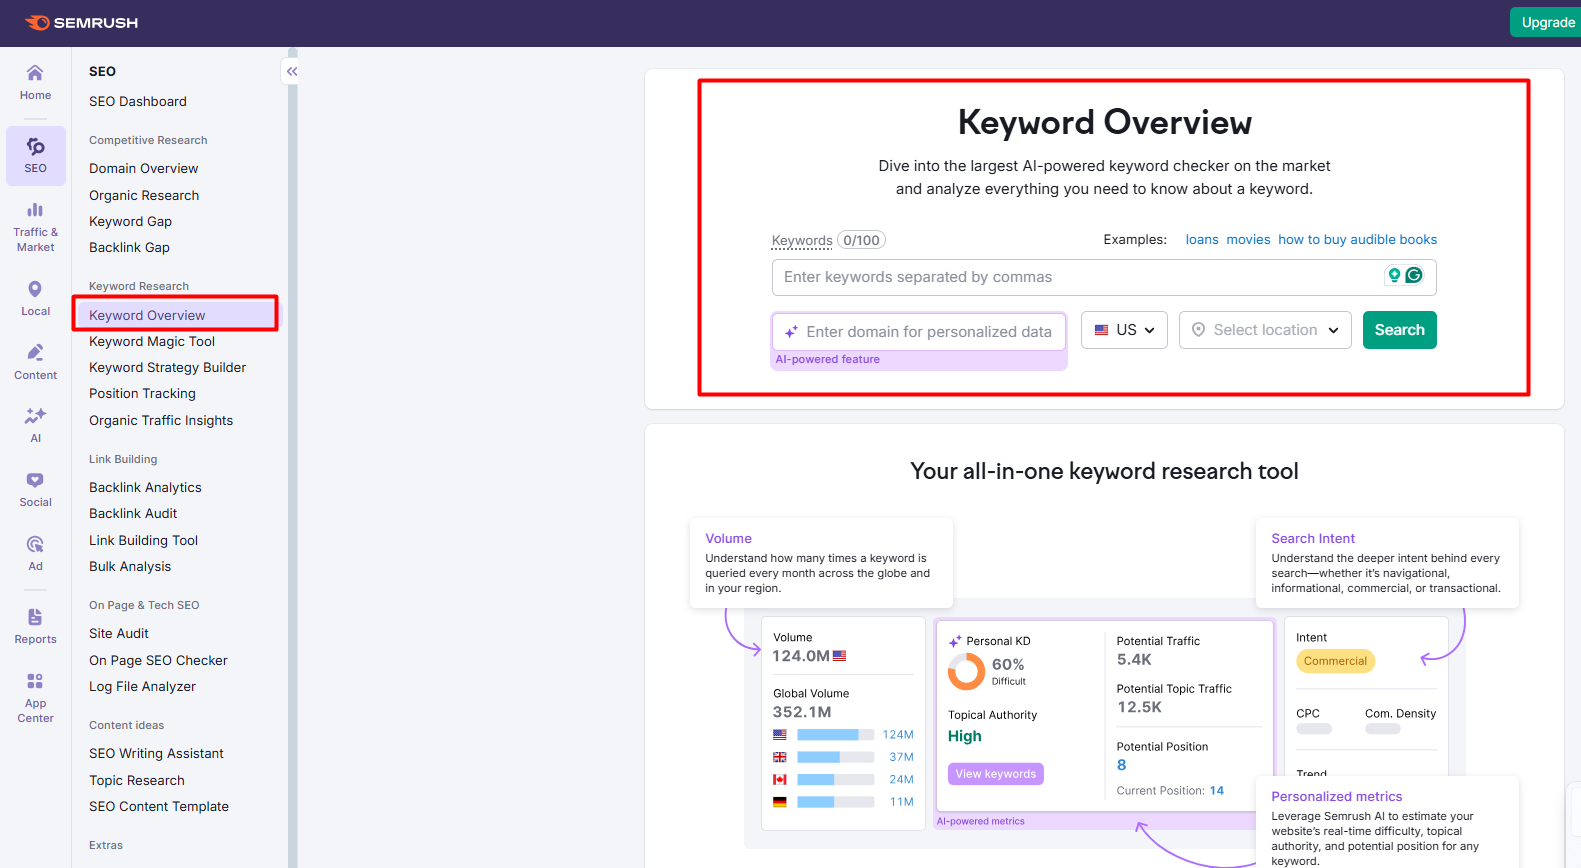Click the 60% Personal KD donut
1581x868 pixels.
966,671
